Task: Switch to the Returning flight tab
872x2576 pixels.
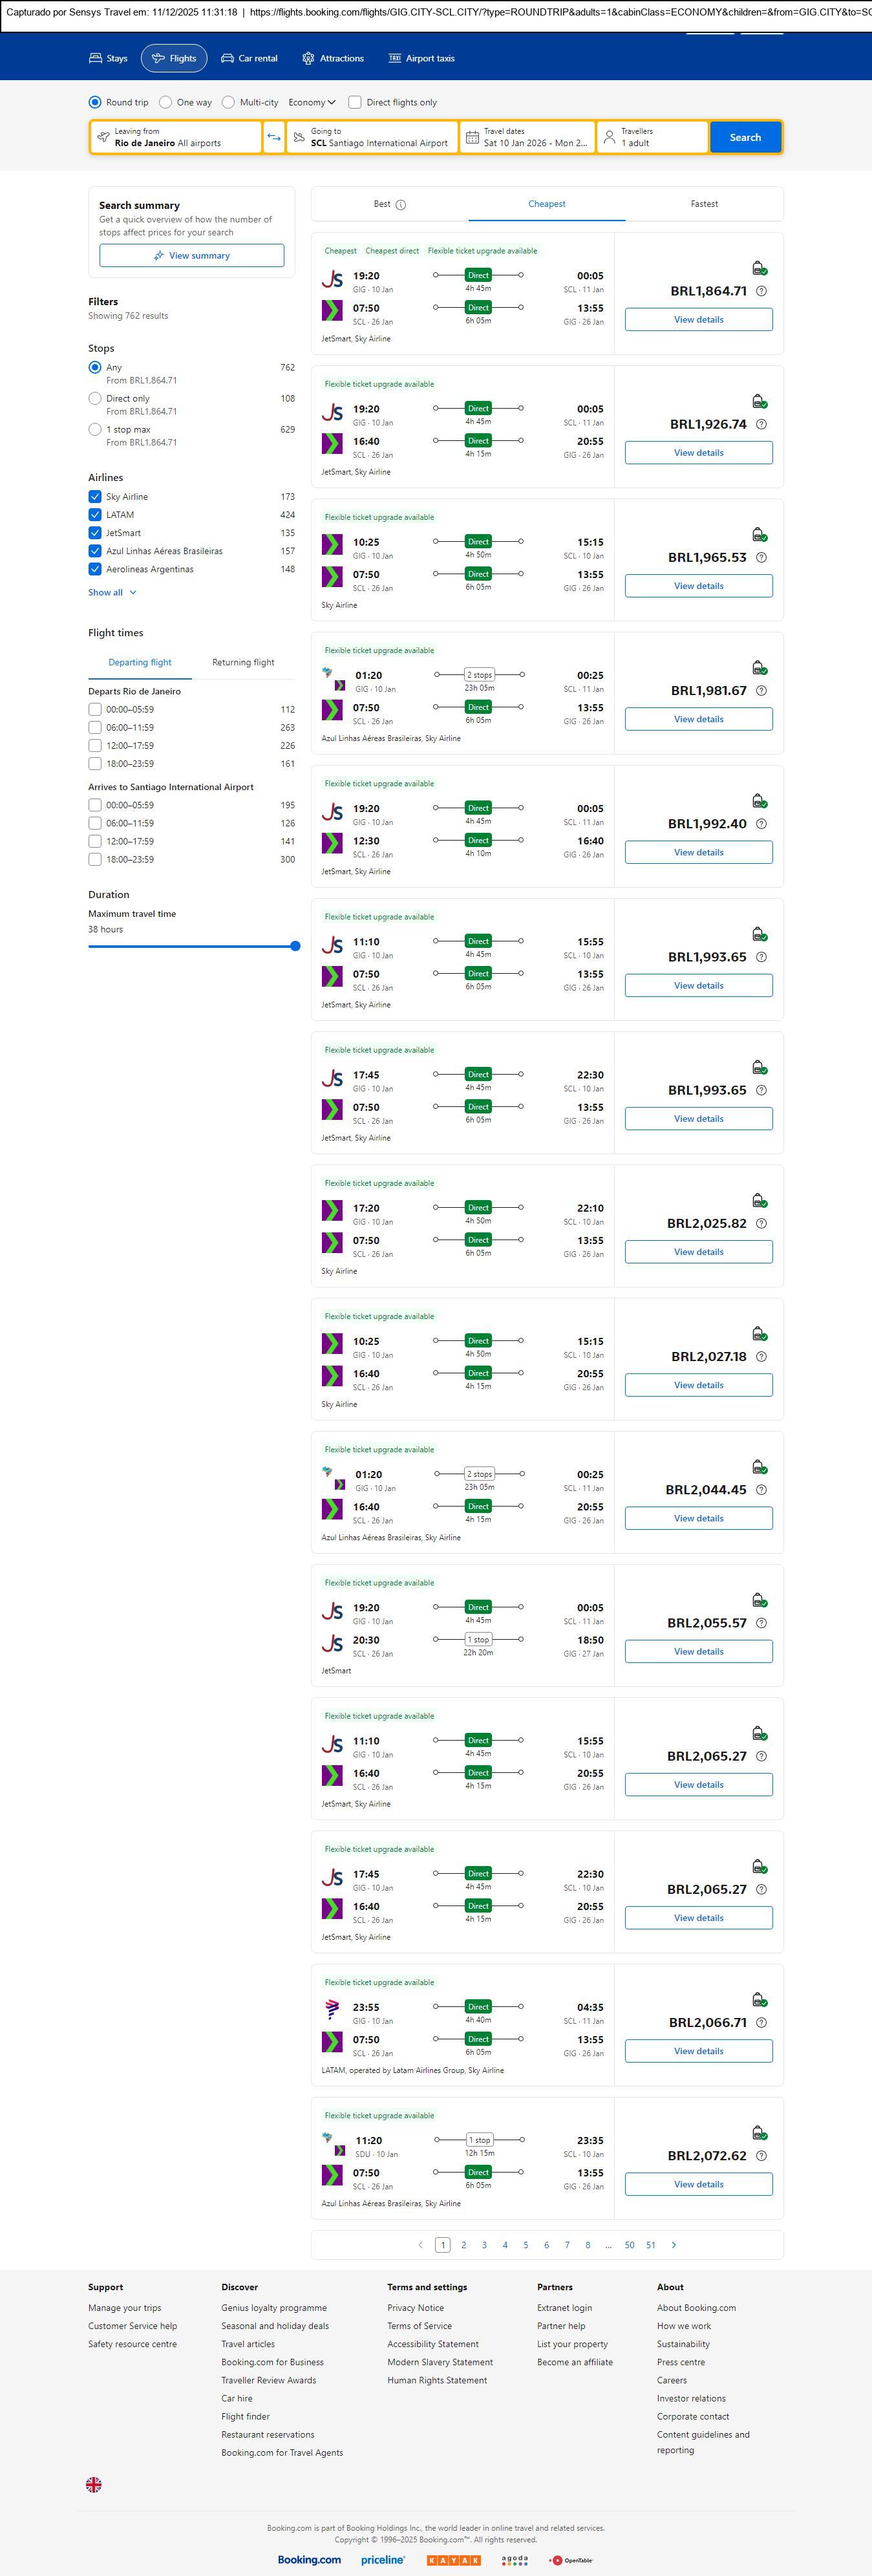Action: coord(243,662)
